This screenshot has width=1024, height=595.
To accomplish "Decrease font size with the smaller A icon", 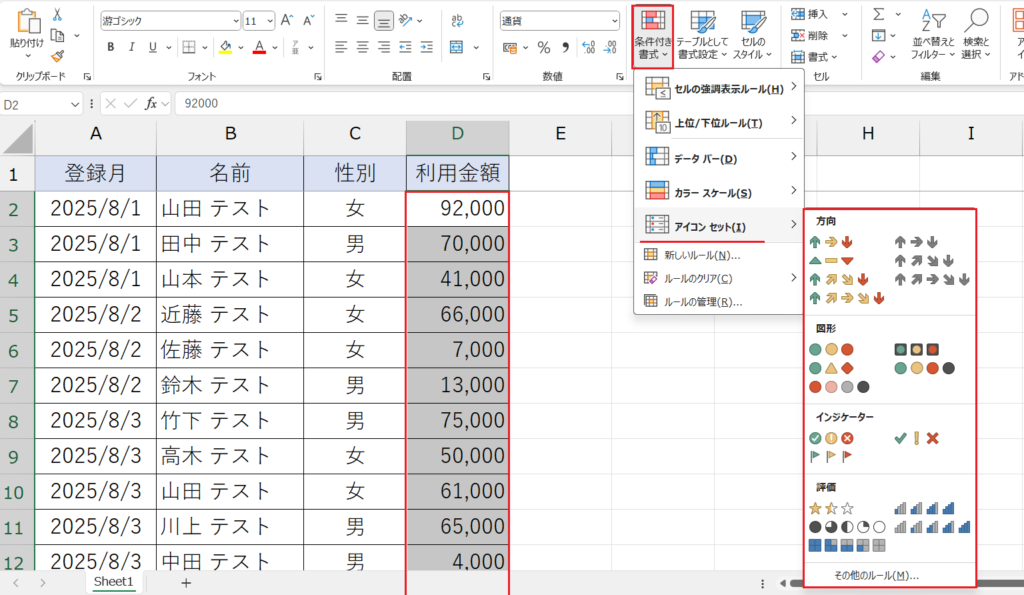I will pos(308,21).
